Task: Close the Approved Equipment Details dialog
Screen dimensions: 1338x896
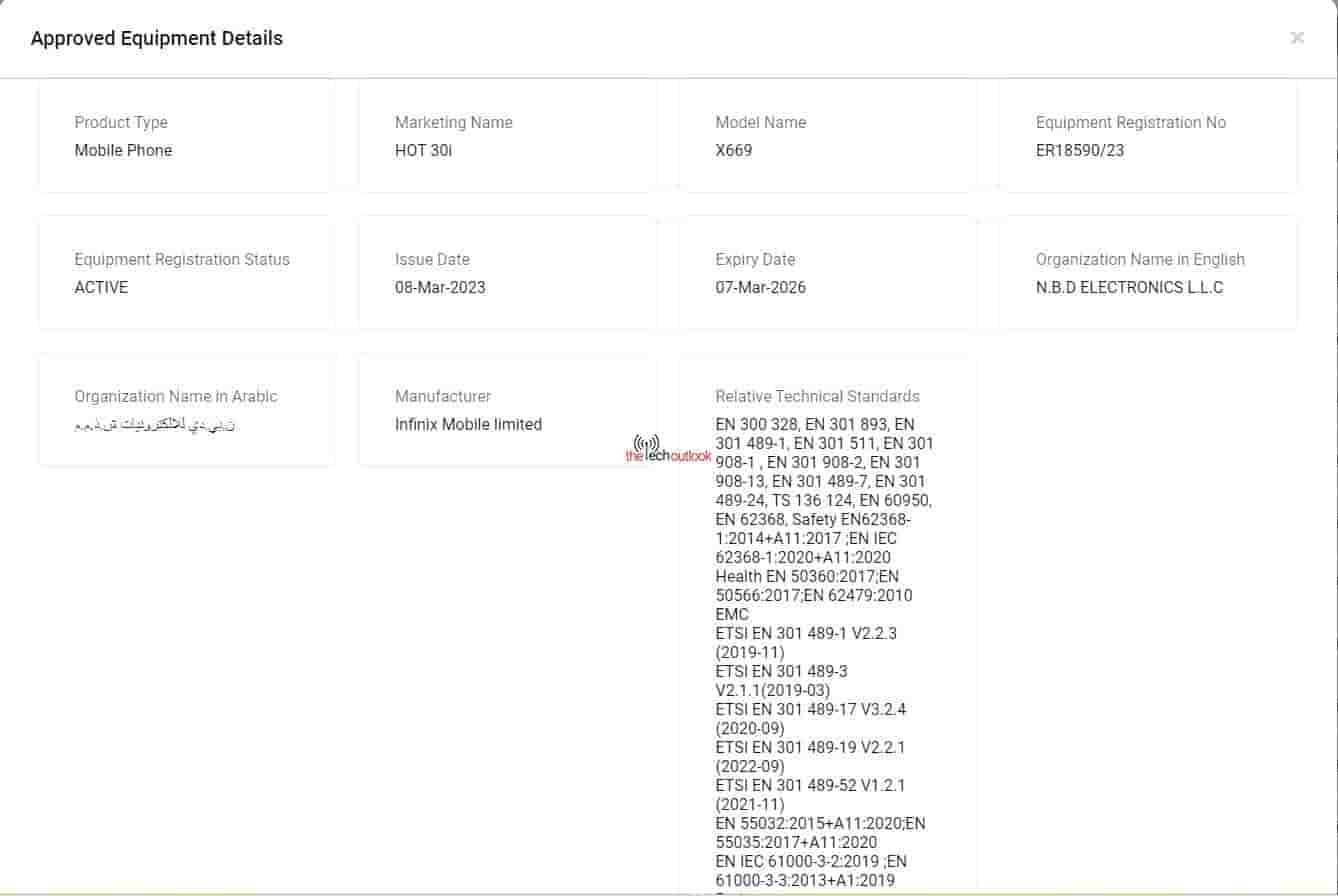Action: (x=1297, y=38)
